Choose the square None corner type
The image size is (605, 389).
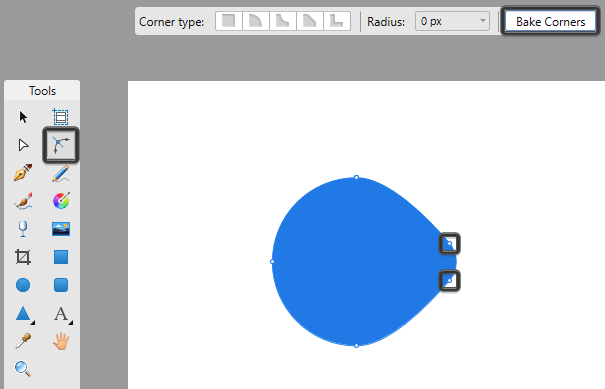[x=229, y=21]
